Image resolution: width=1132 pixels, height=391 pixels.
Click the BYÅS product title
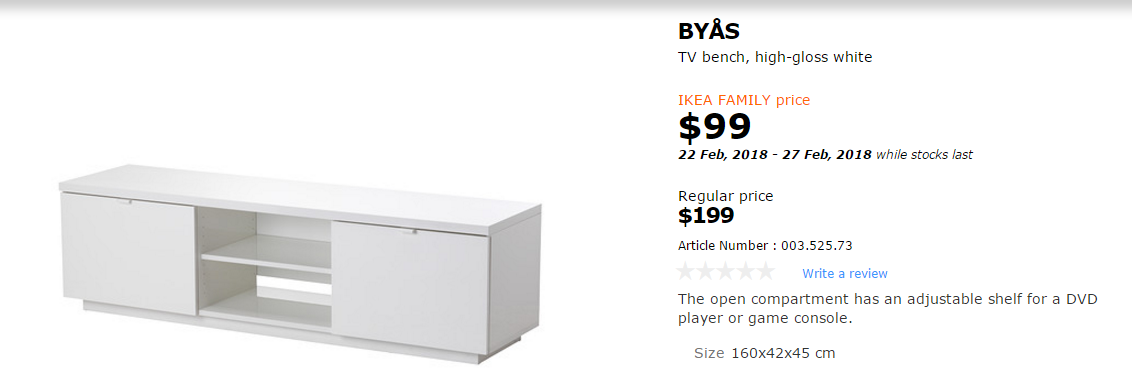coord(709,31)
